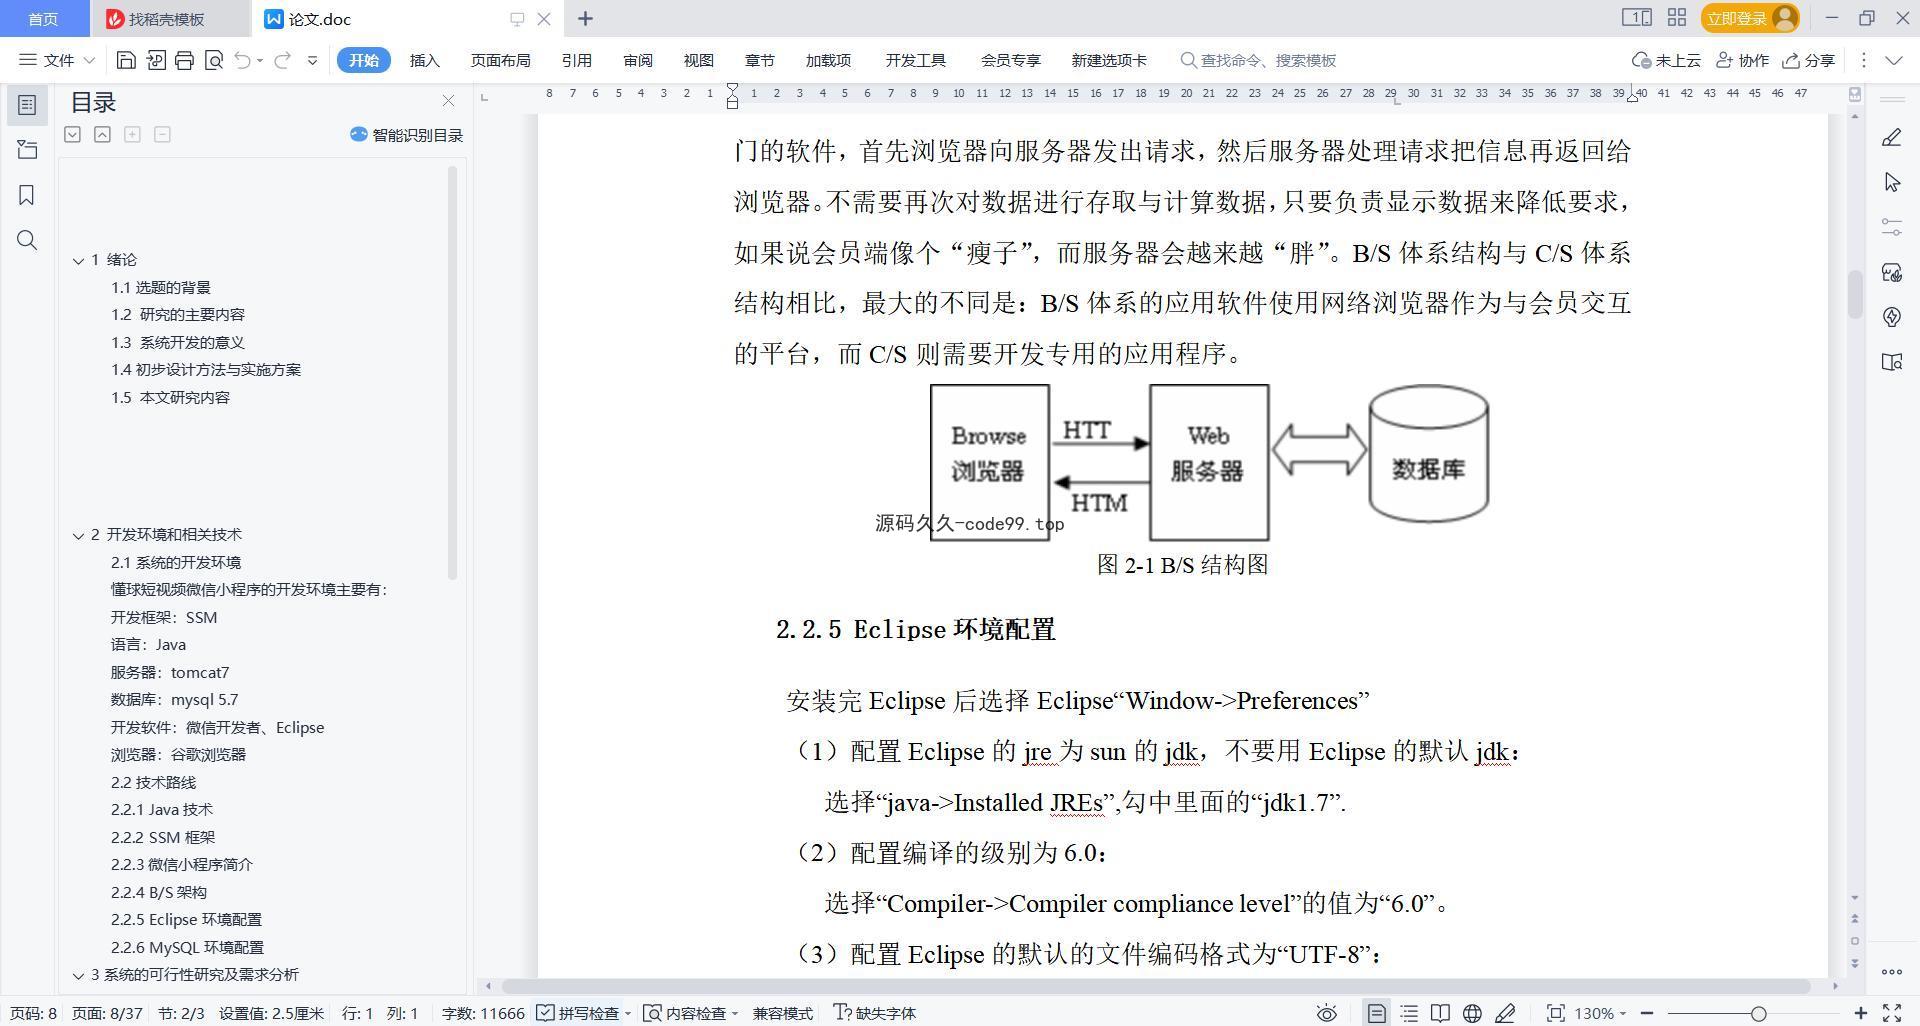Viewport: 1920px width, 1026px height.
Task: Collapse '3 系统的可行性研究及需求分析' section
Action: tap(78, 975)
